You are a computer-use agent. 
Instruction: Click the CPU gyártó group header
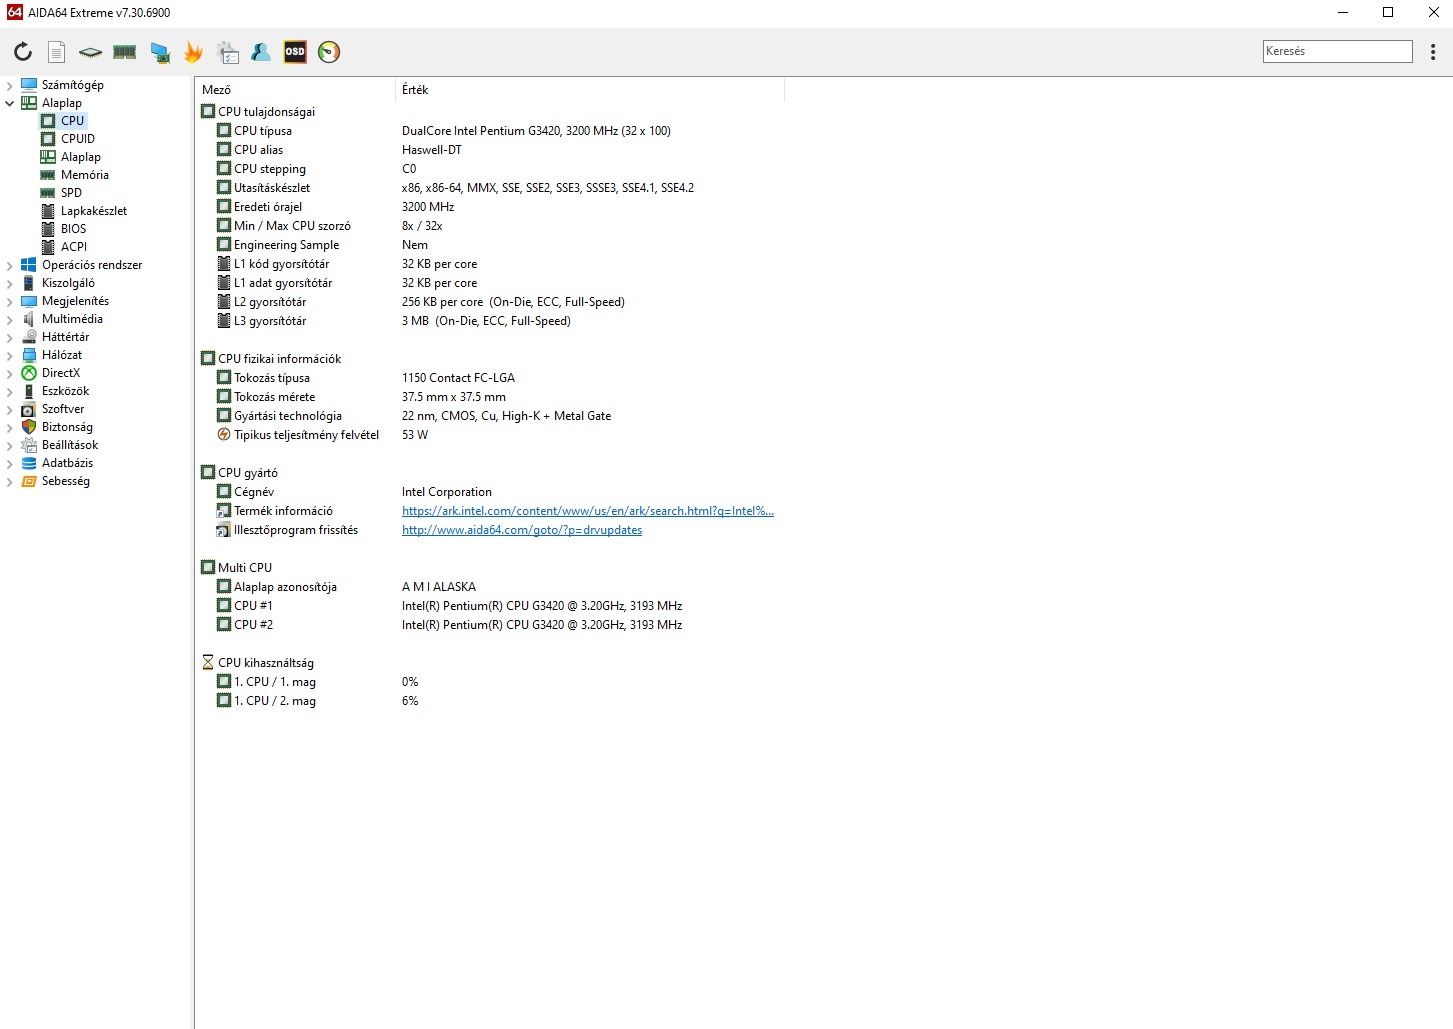tap(240, 473)
